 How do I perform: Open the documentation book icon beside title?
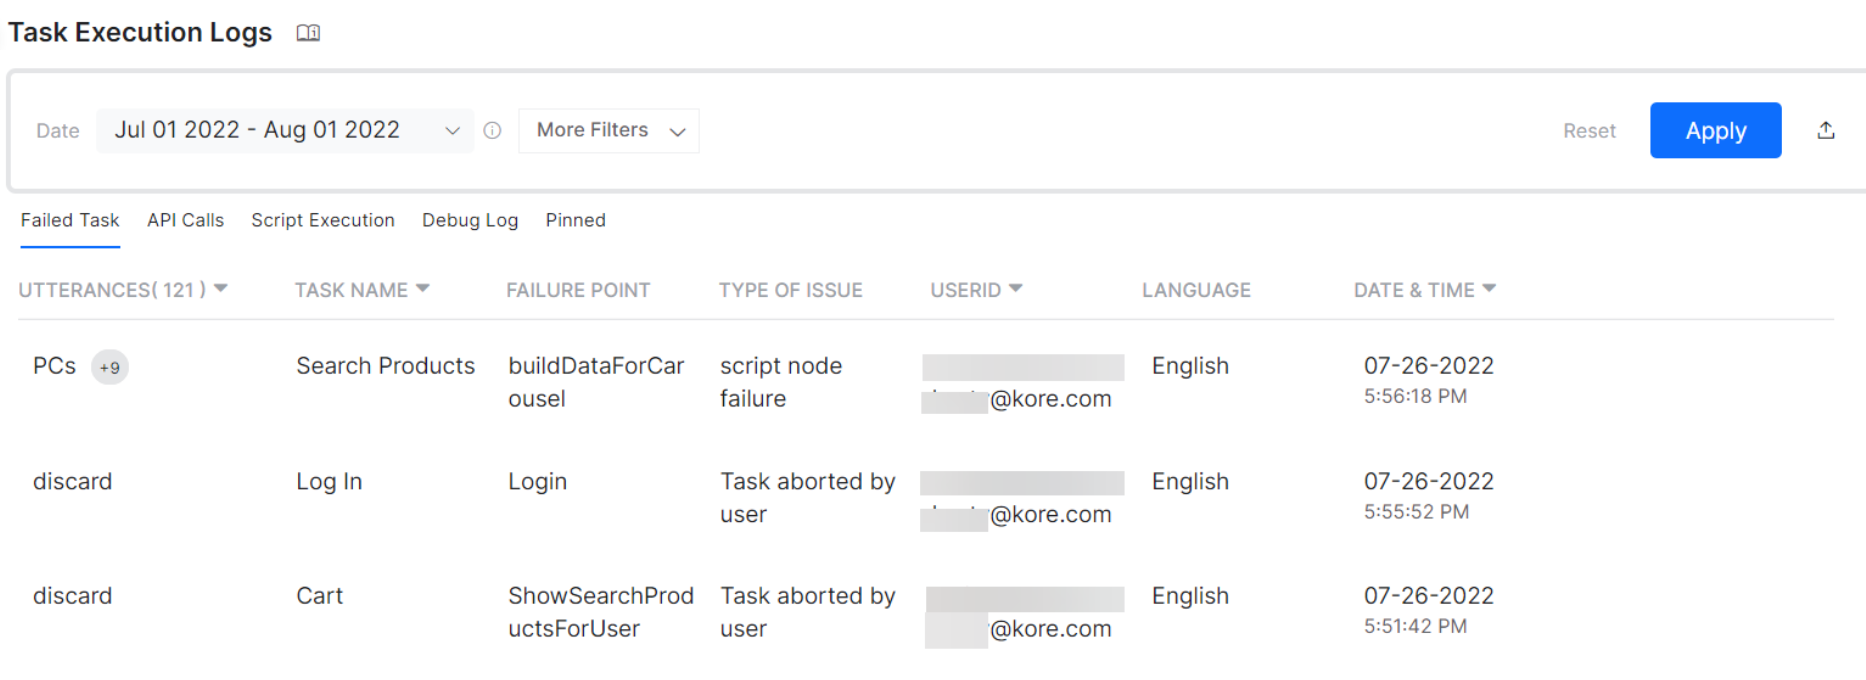pos(308,33)
